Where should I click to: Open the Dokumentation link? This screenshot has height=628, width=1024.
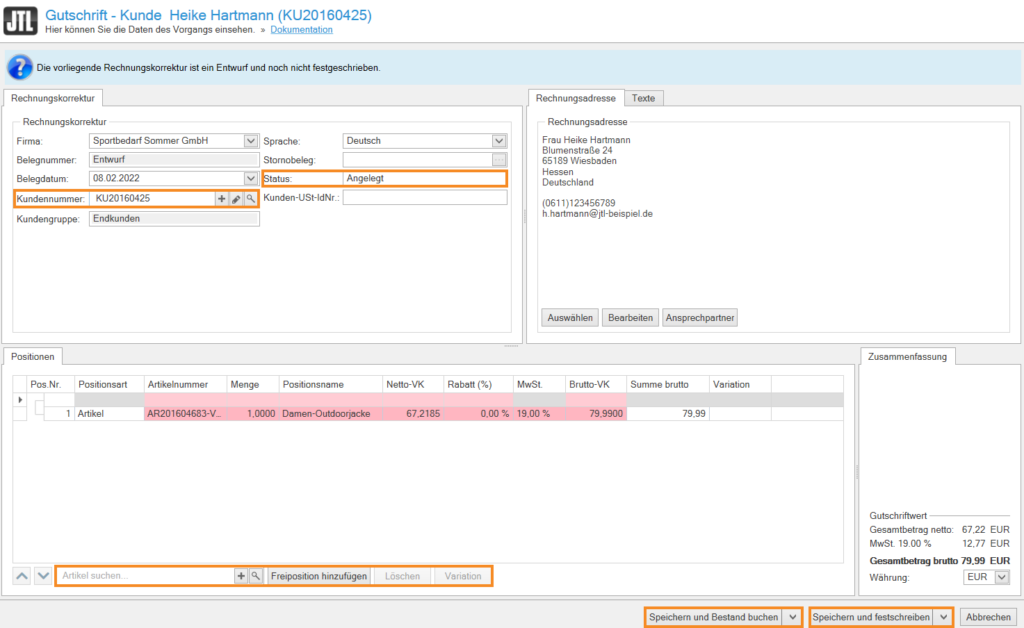tap(301, 30)
